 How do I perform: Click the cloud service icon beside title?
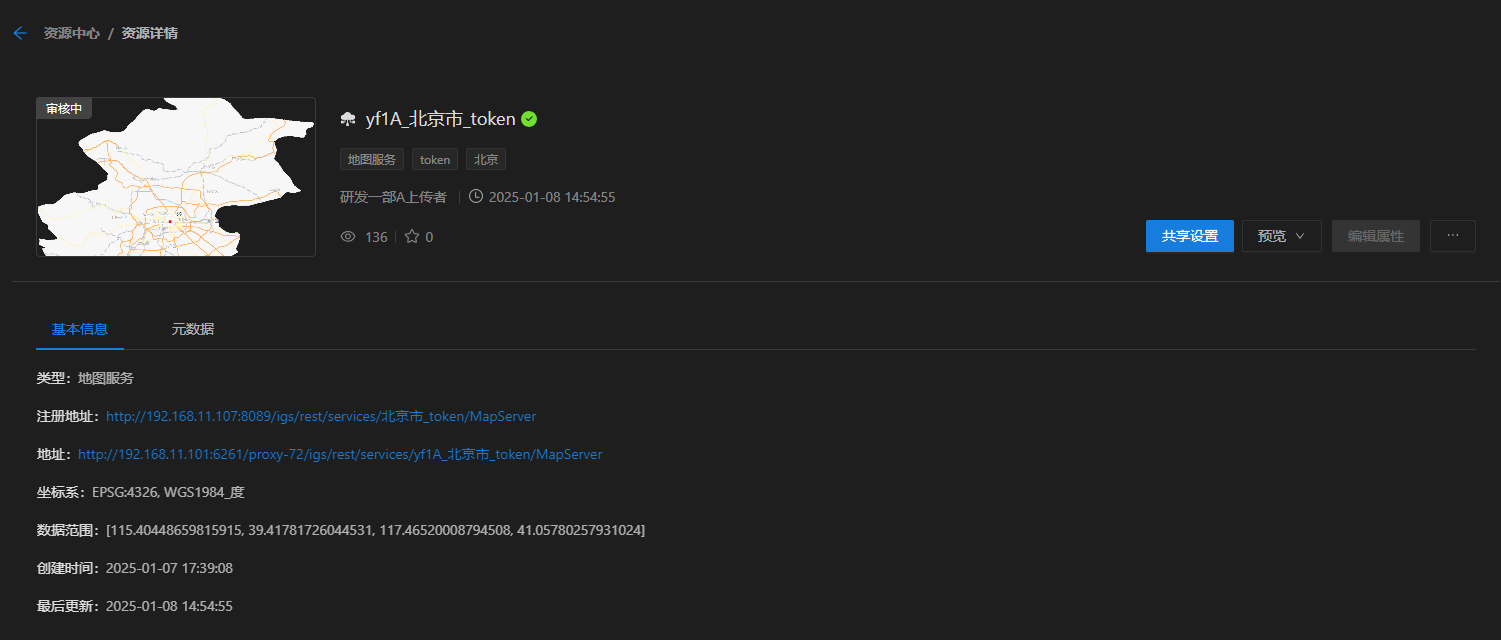(348, 119)
